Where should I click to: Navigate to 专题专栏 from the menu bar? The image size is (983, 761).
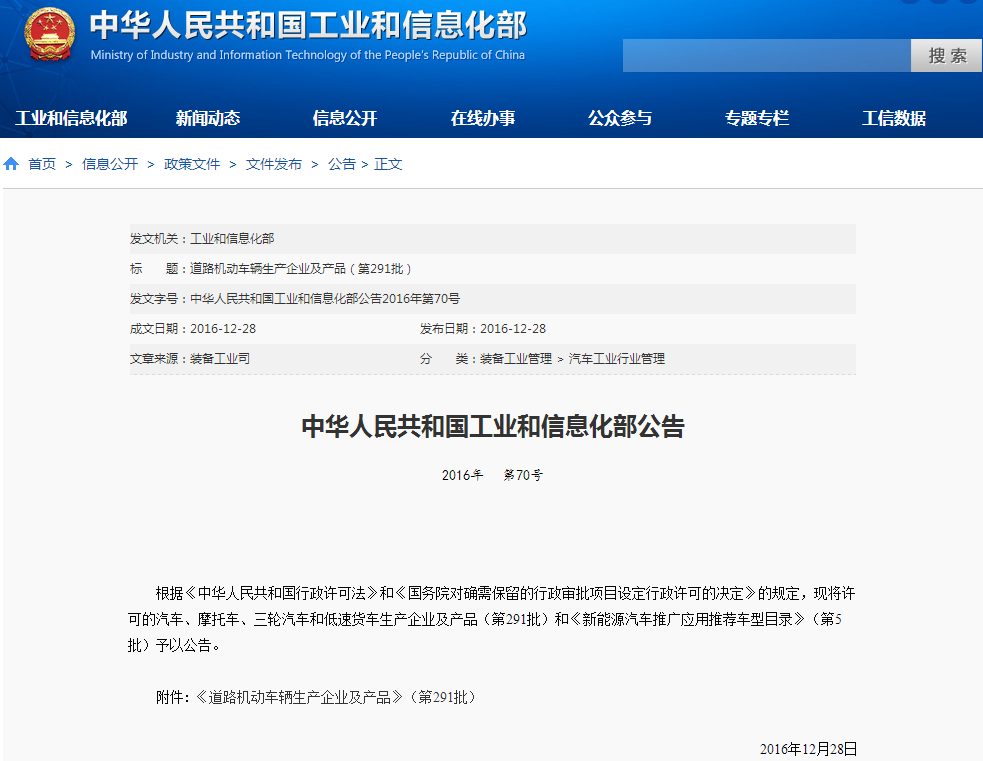(x=757, y=118)
